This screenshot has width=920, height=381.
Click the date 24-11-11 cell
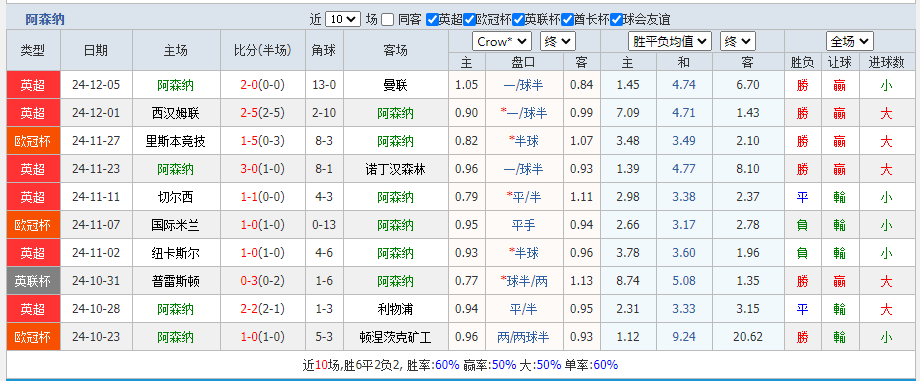coord(96,197)
